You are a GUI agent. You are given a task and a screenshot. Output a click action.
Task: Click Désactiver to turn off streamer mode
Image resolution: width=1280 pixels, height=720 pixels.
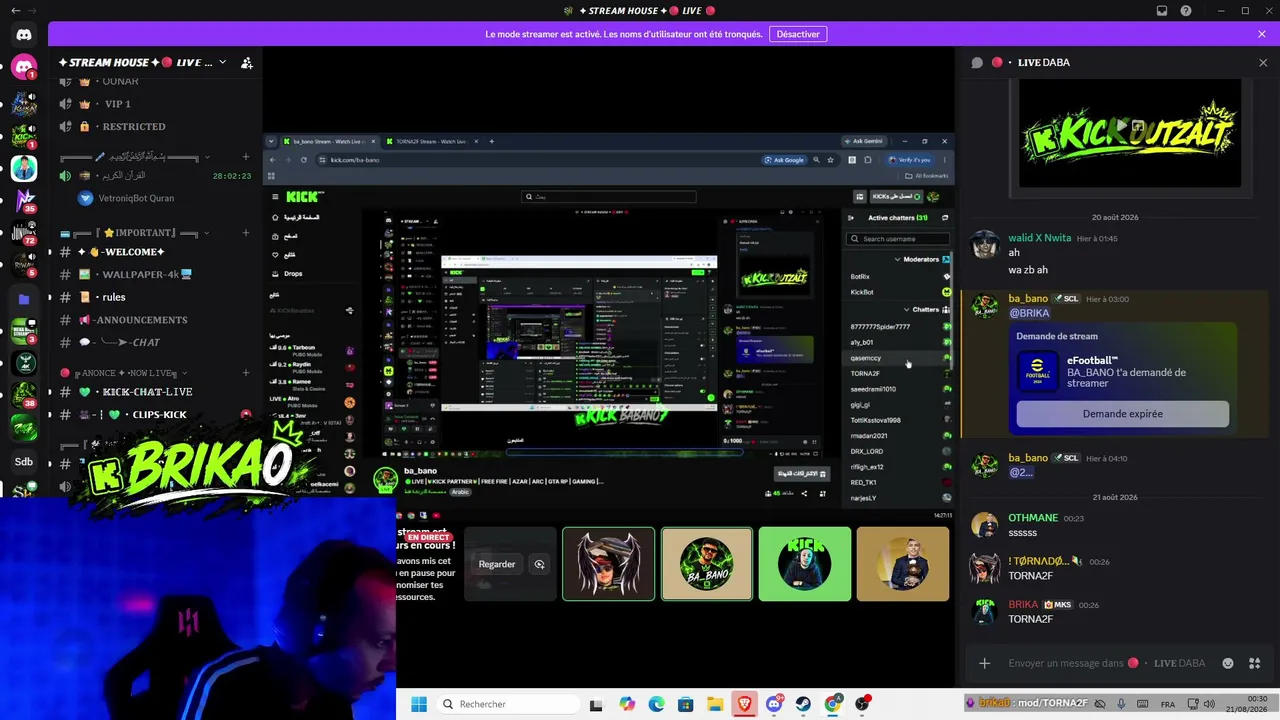pyautogui.click(x=798, y=34)
